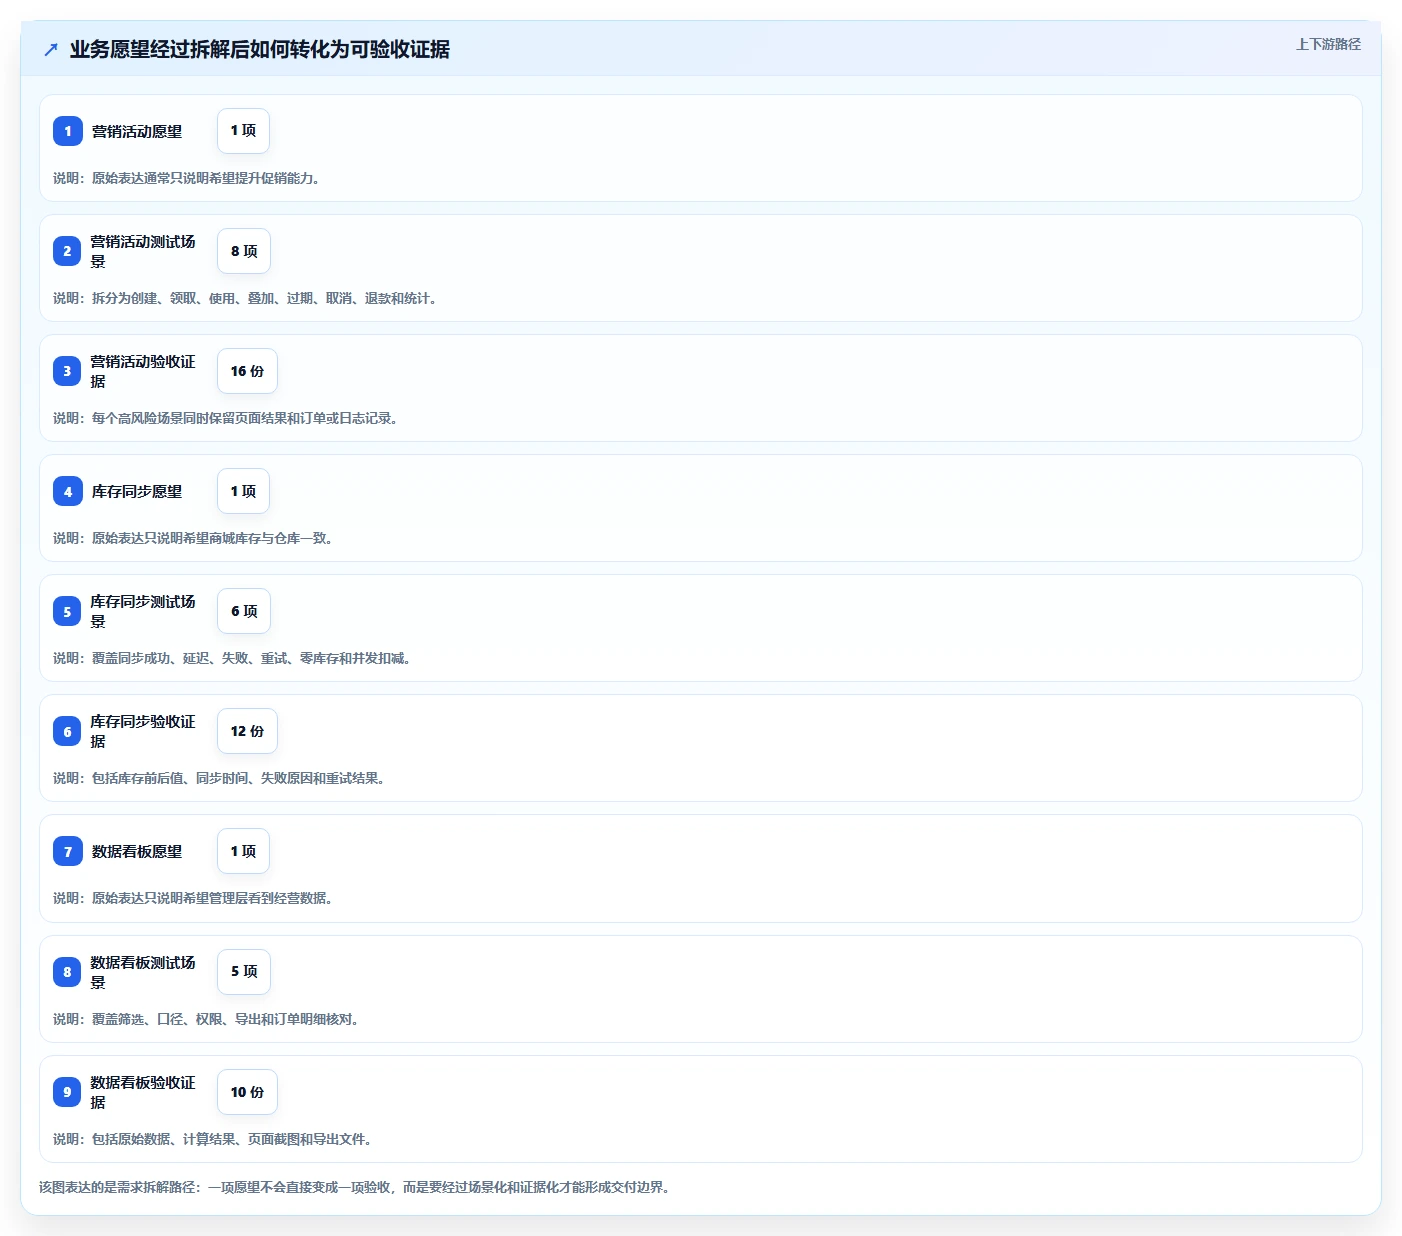Click the 库存同步愿望 card title

(137, 491)
